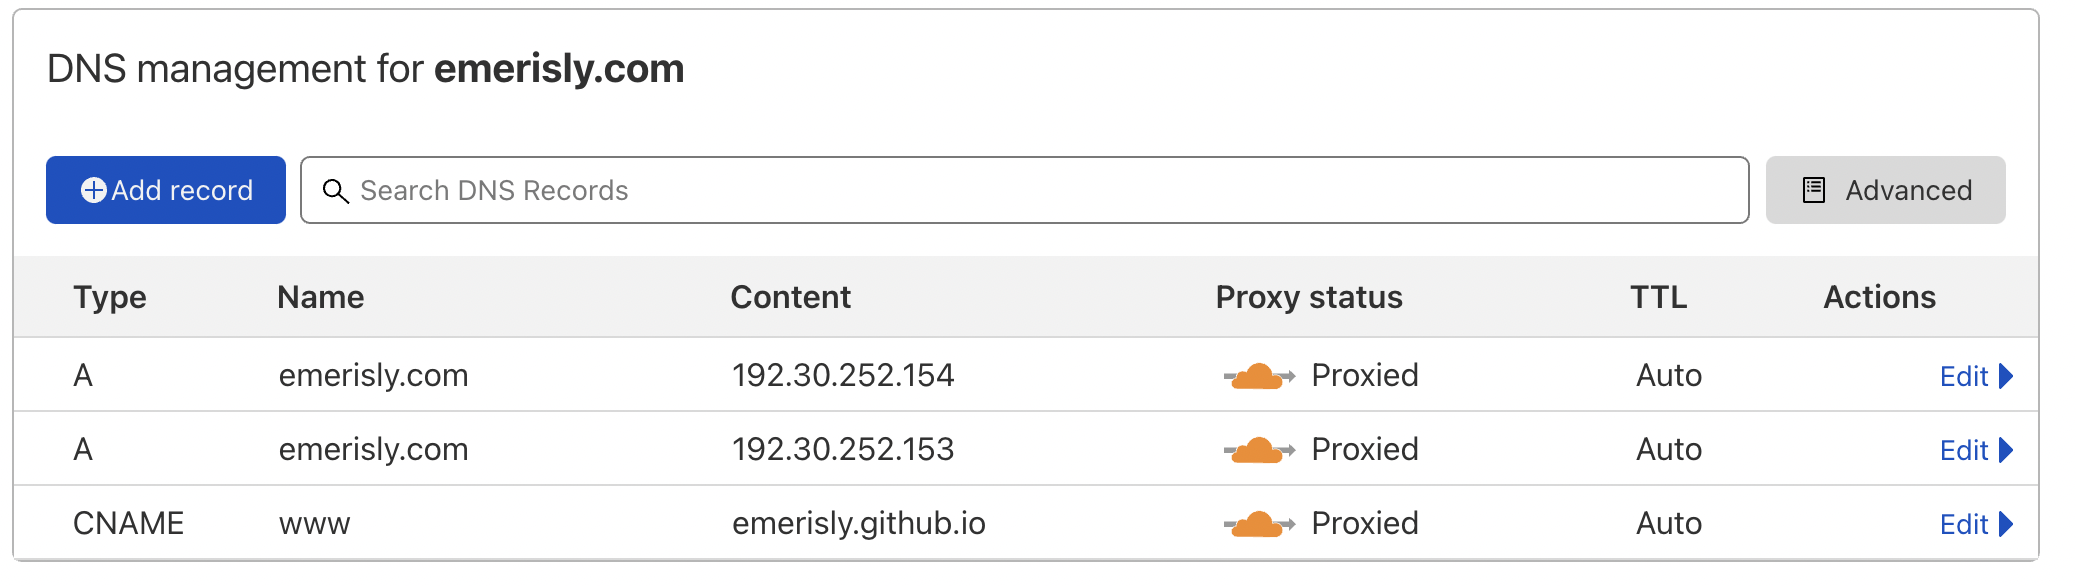Click the Type column header
Image resolution: width=2076 pixels, height=586 pixels.
point(110,297)
